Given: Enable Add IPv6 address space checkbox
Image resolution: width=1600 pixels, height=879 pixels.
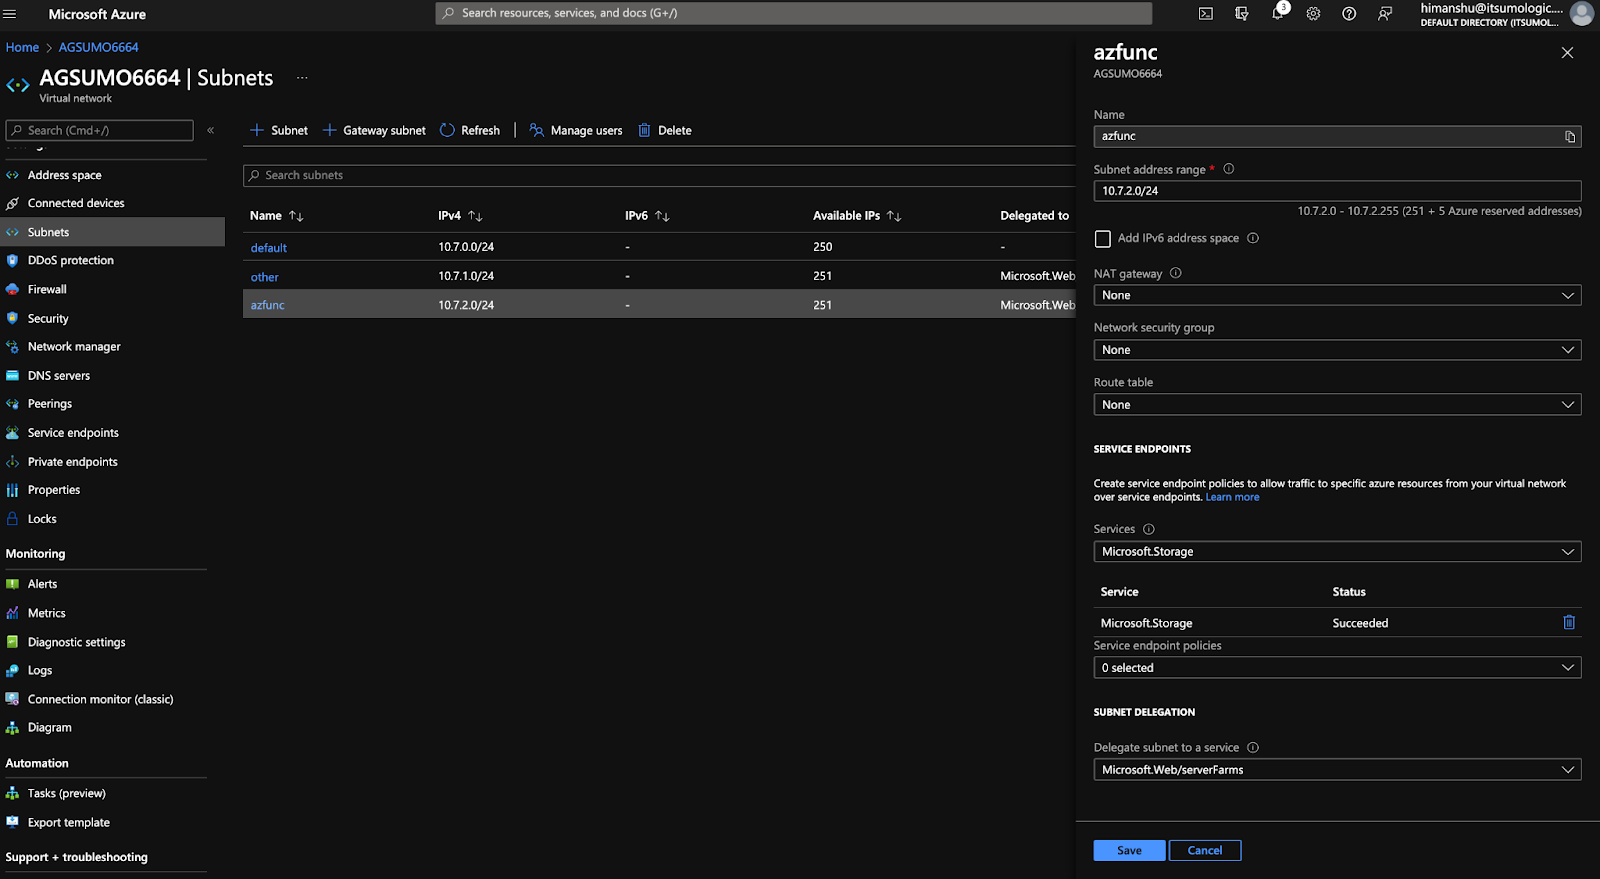Looking at the screenshot, I should [x=1103, y=239].
